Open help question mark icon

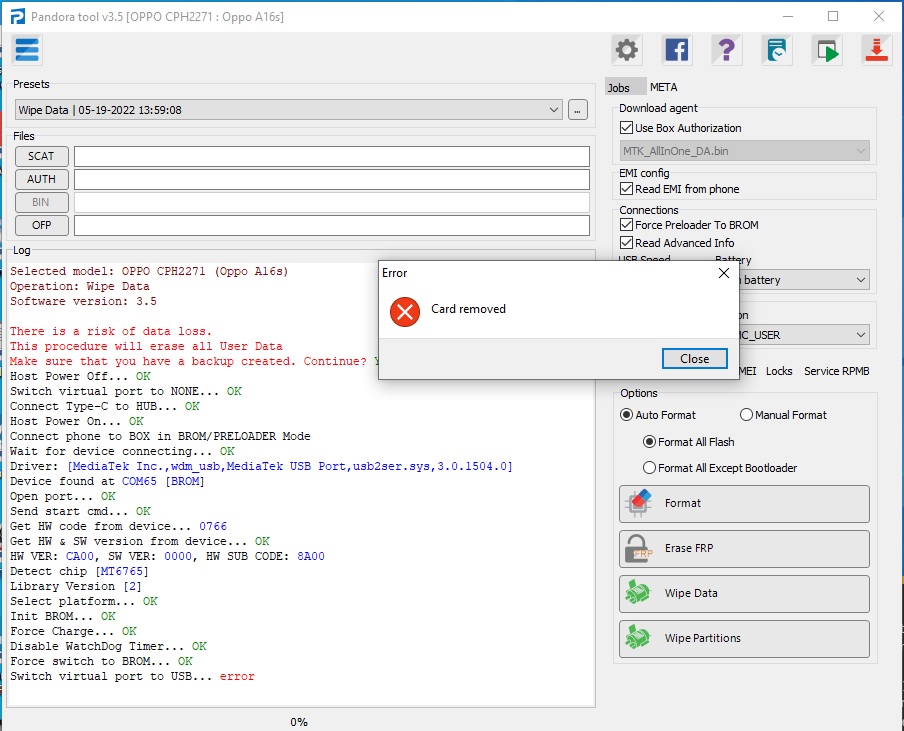click(x=726, y=50)
